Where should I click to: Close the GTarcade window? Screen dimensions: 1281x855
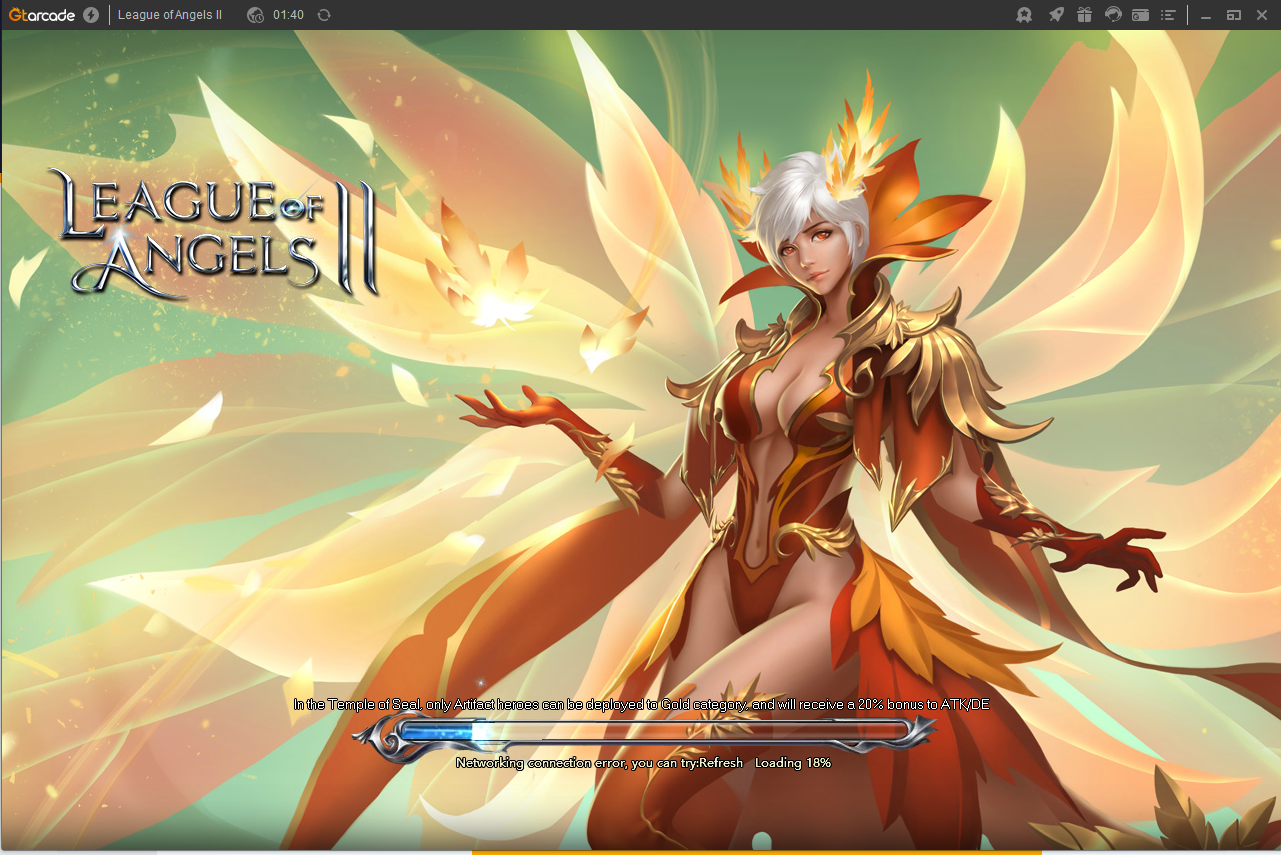[1261, 15]
